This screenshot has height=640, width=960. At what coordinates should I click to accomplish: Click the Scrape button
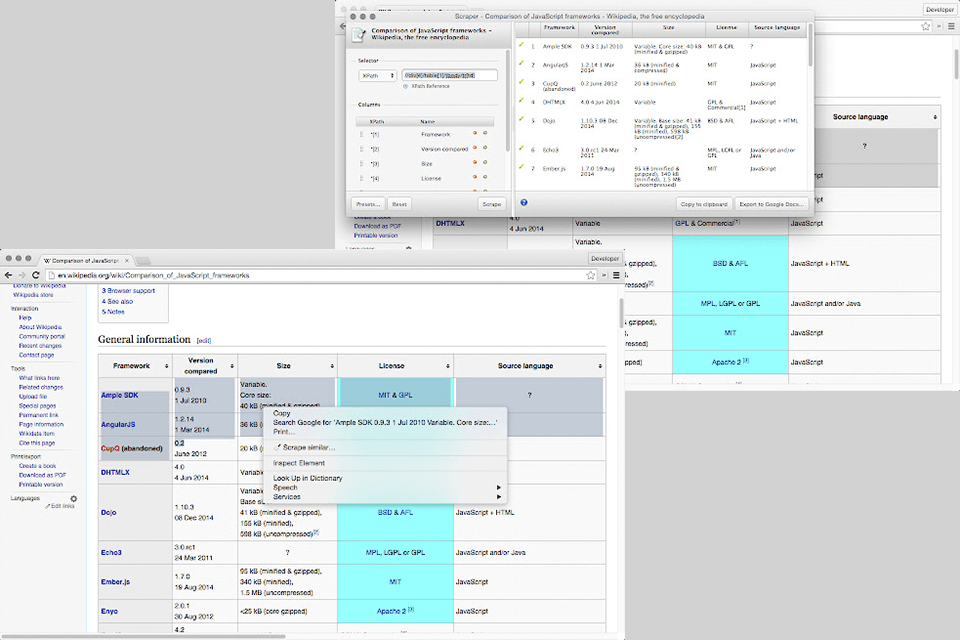(x=492, y=204)
